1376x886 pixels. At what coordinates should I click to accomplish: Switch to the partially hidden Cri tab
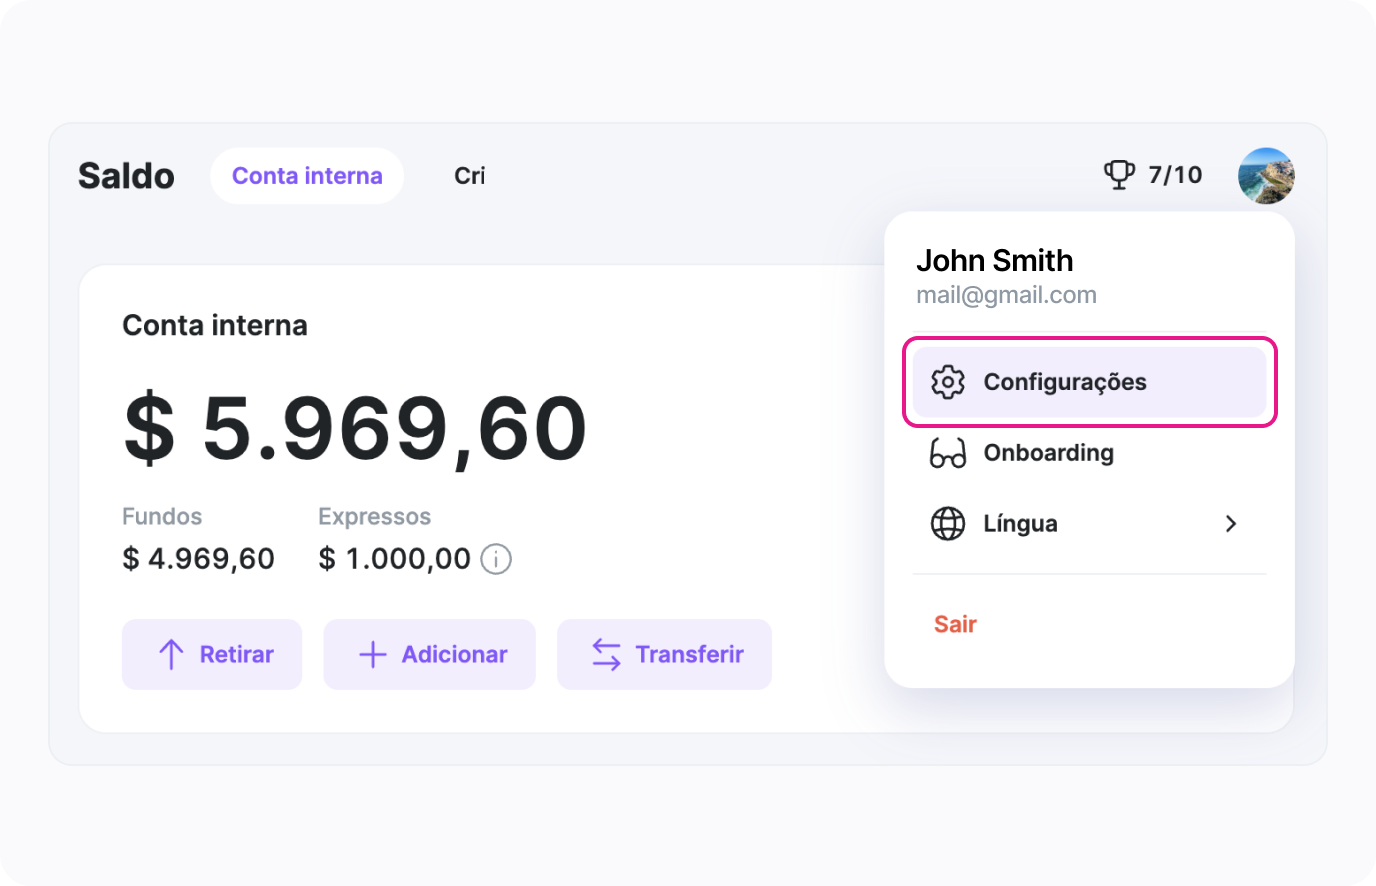[469, 176]
